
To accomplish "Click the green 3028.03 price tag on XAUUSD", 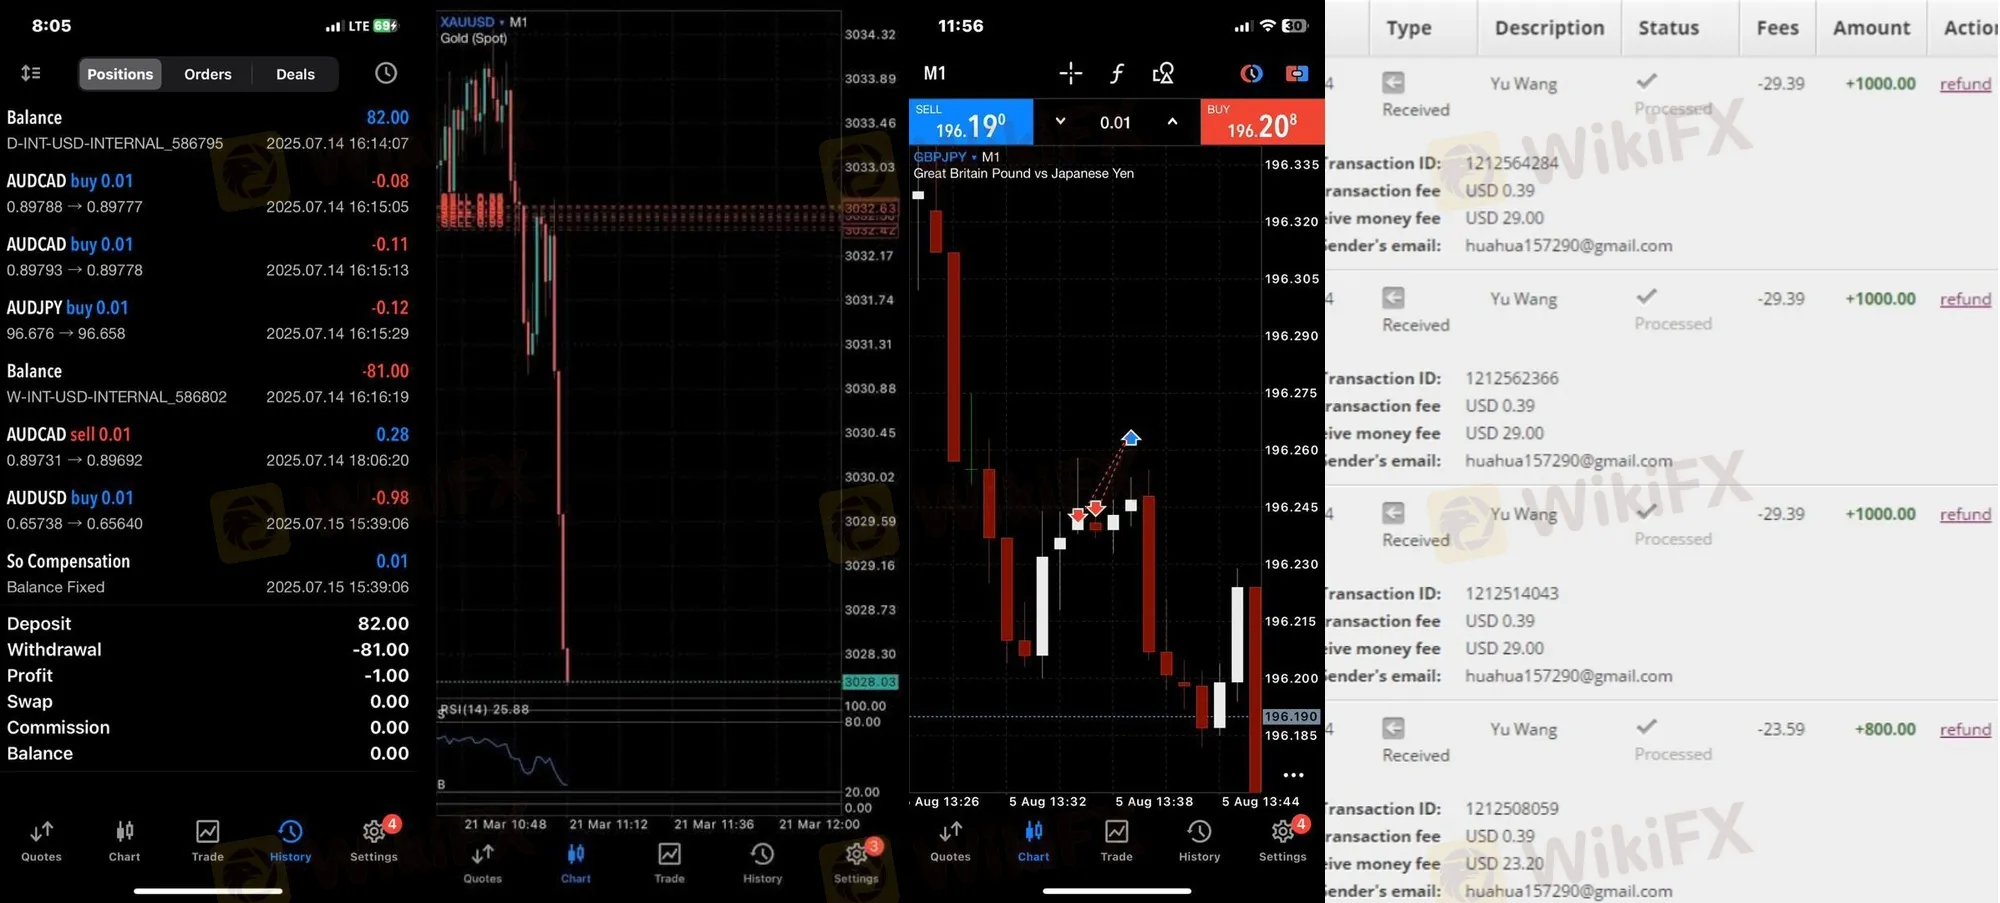I will pyautogui.click(x=870, y=682).
